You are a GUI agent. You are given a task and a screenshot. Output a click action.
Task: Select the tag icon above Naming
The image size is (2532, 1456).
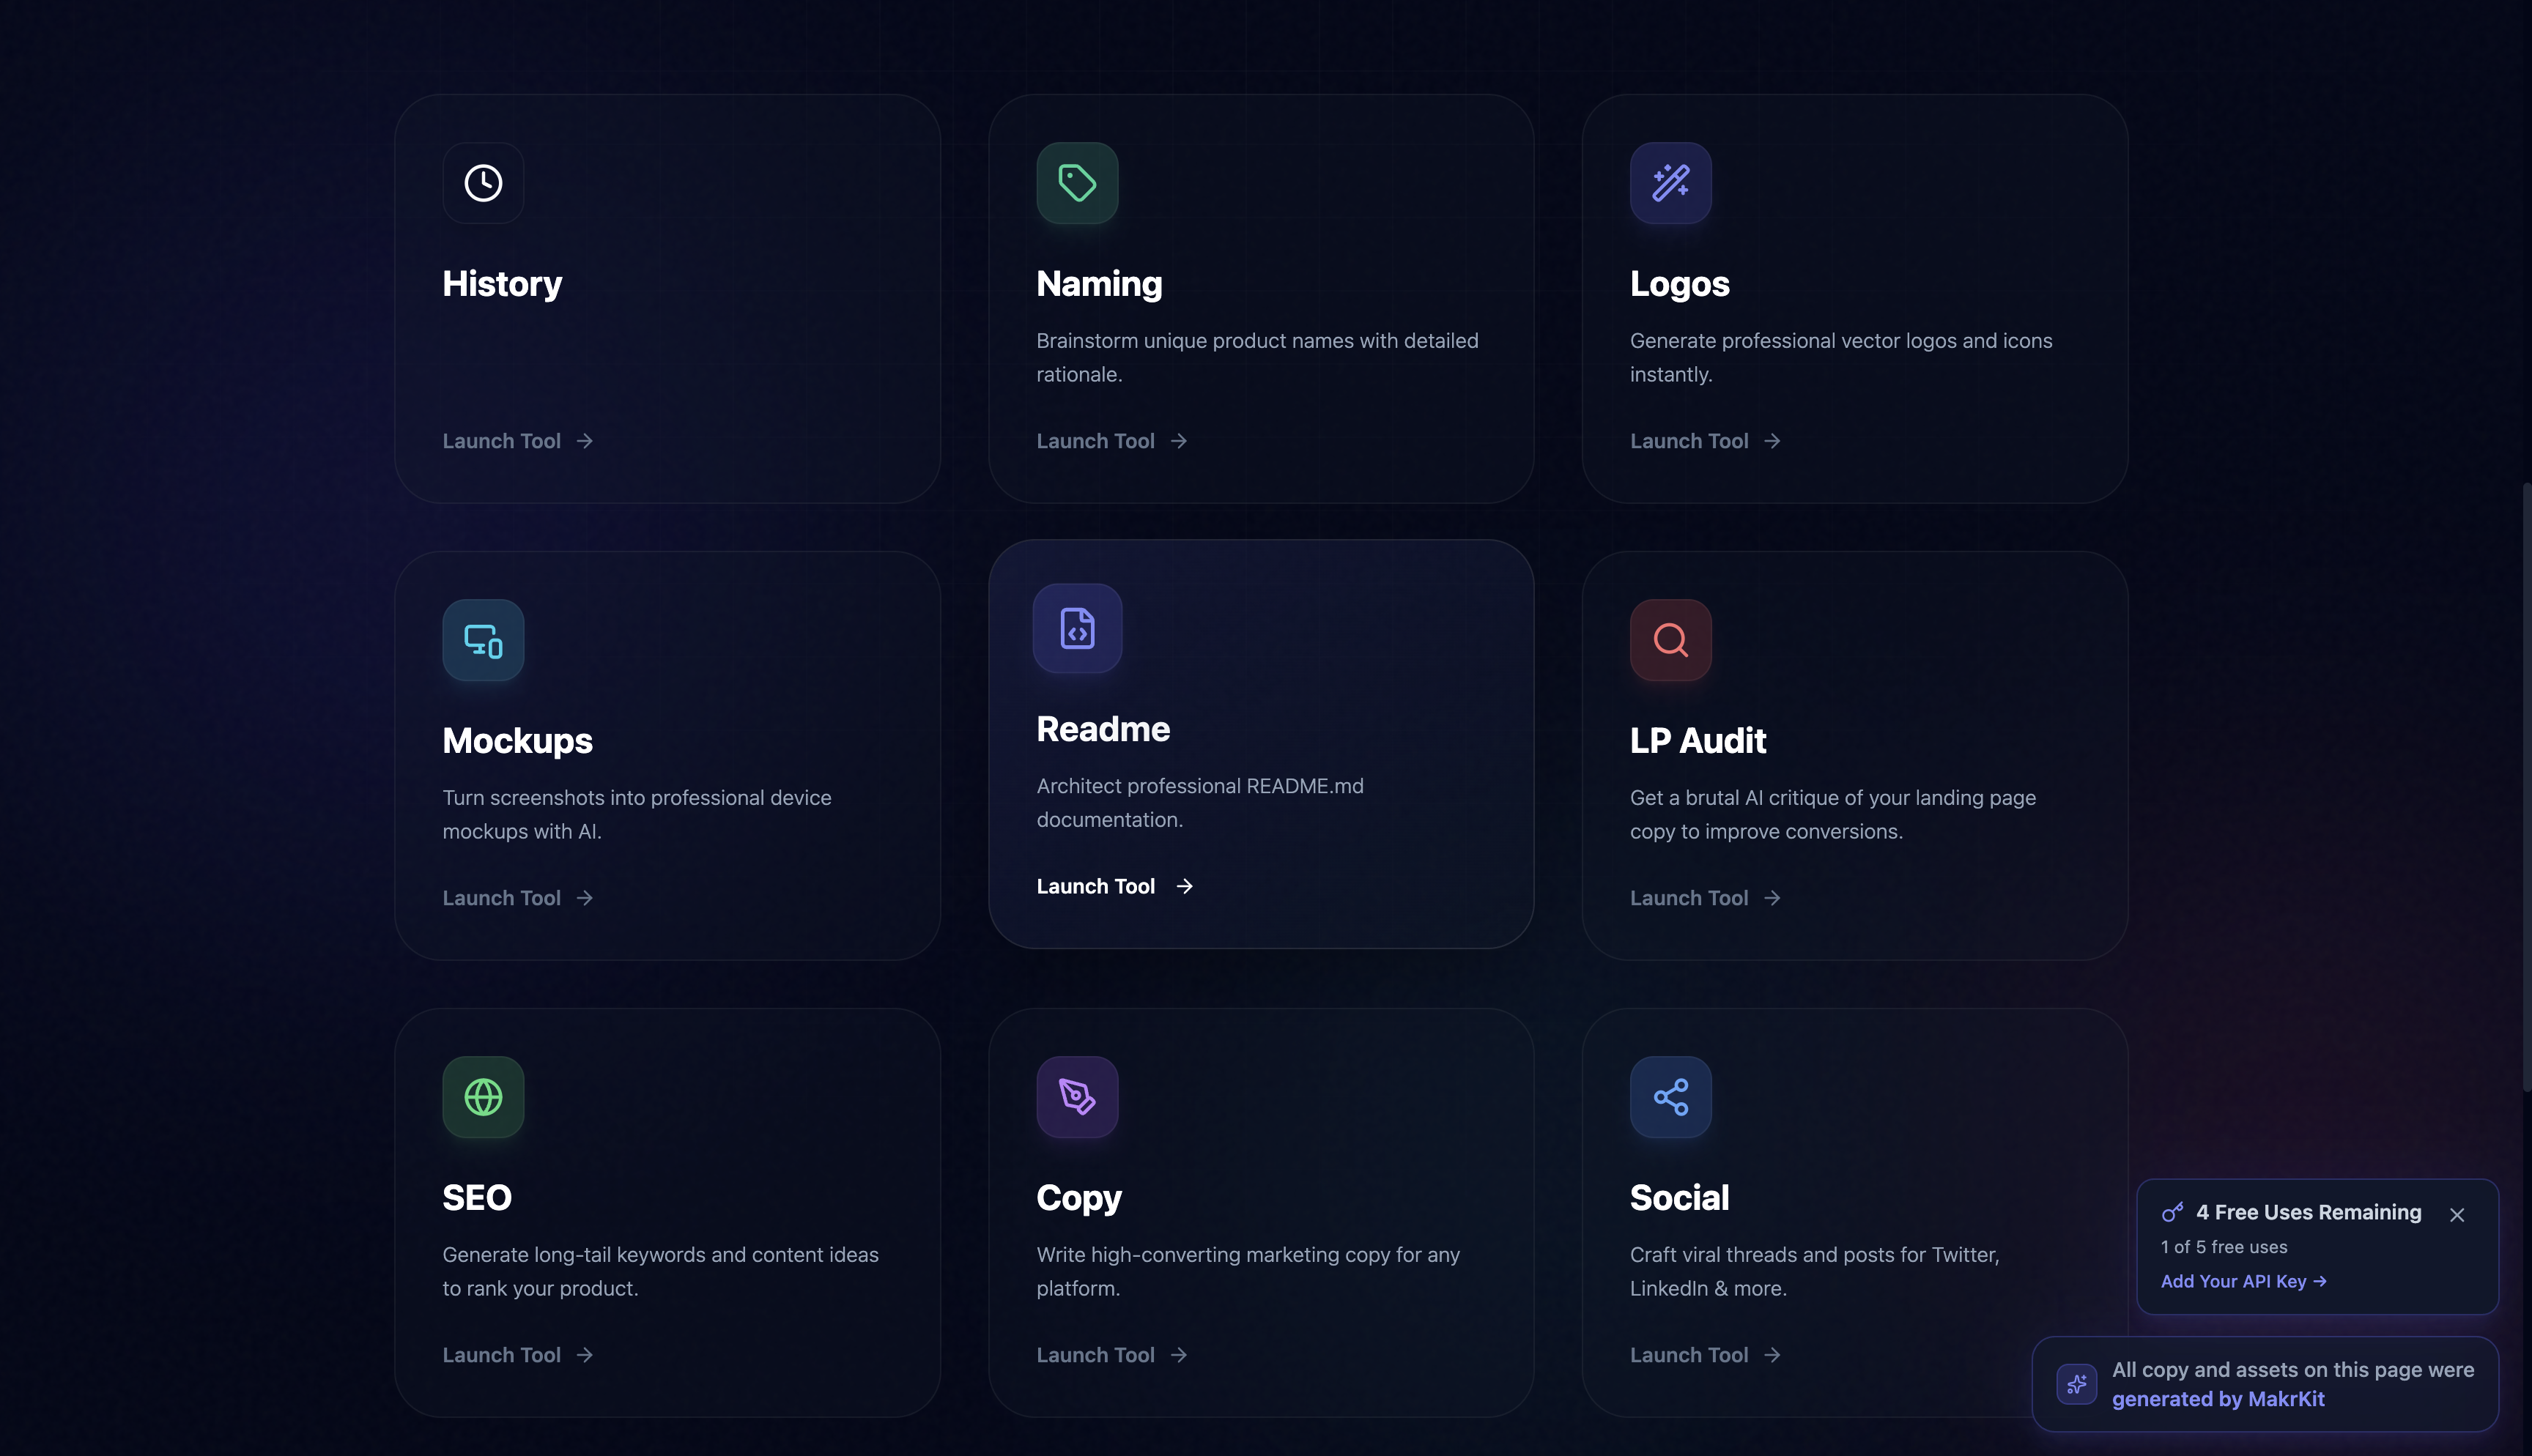pyautogui.click(x=1077, y=183)
